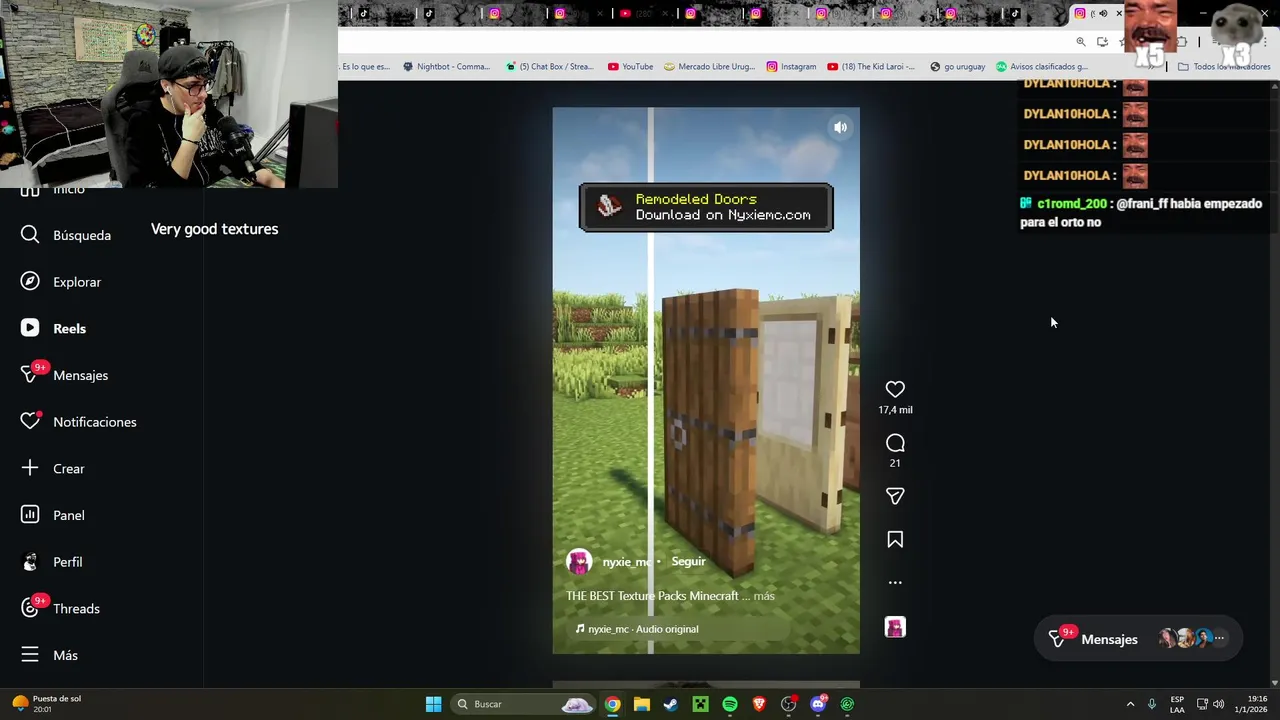The image size is (1280, 720).
Task: Click the taskbar Buscar search box
Action: (x=524, y=704)
